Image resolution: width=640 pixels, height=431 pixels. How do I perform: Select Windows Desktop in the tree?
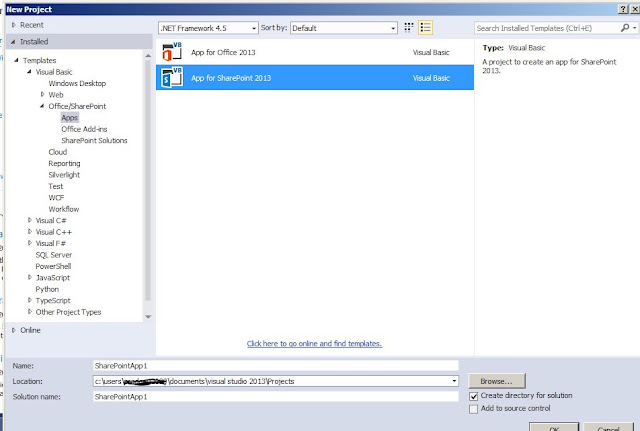click(77, 83)
